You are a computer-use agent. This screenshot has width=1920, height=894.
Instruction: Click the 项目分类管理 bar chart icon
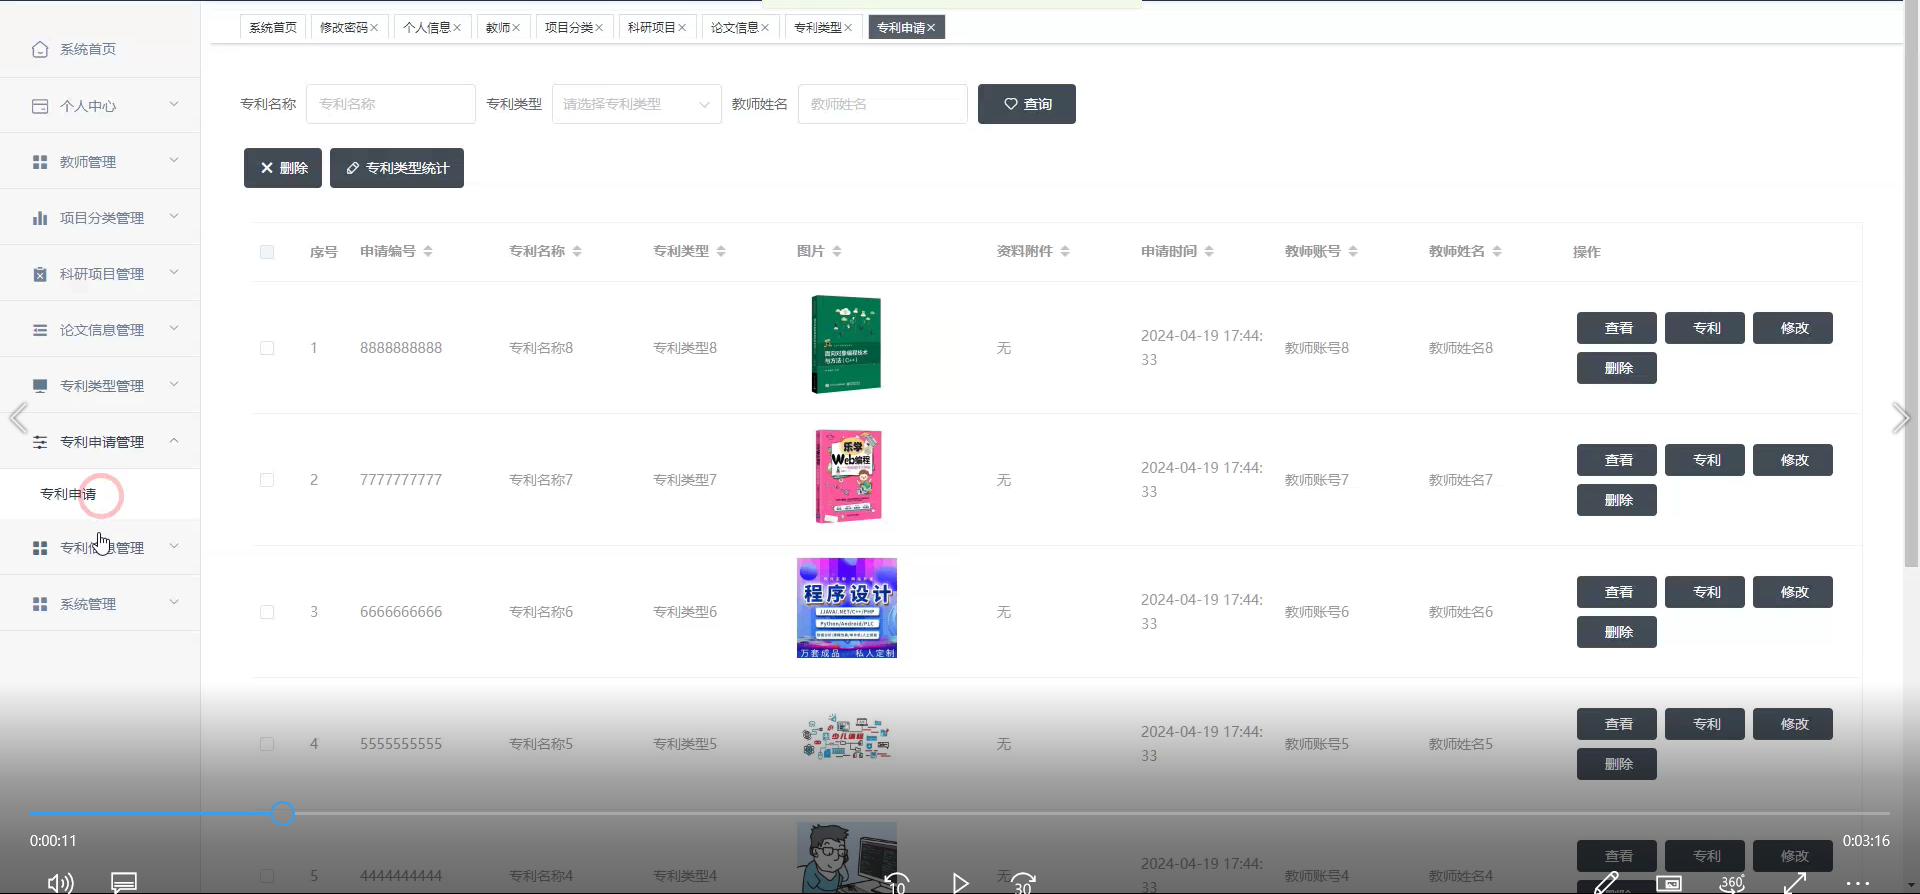(40, 218)
